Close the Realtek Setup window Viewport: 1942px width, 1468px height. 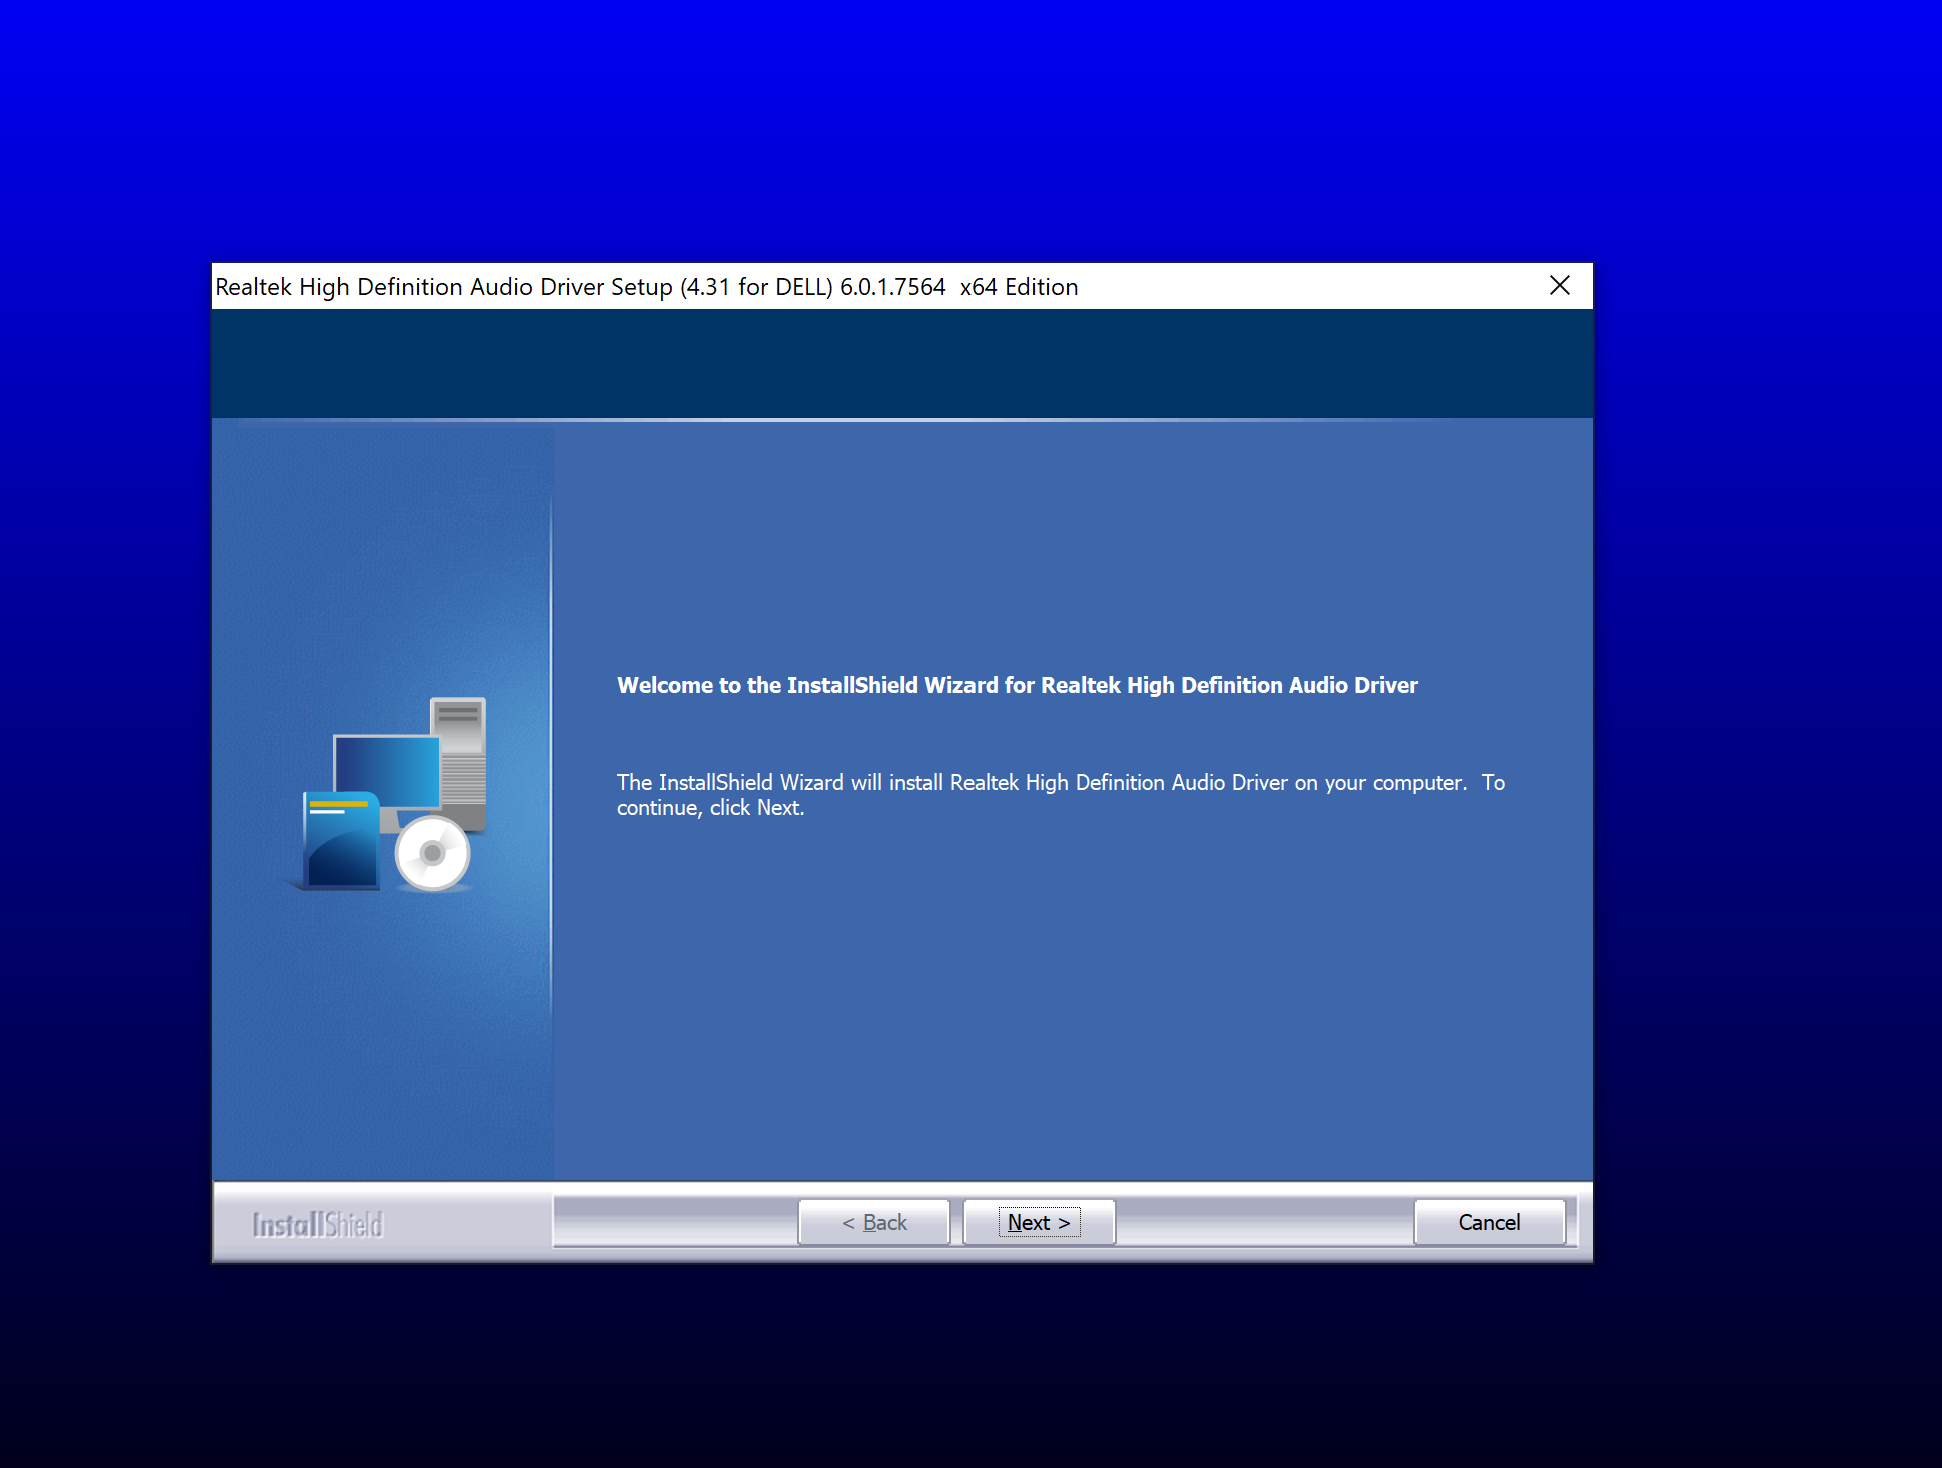[1559, 286]
